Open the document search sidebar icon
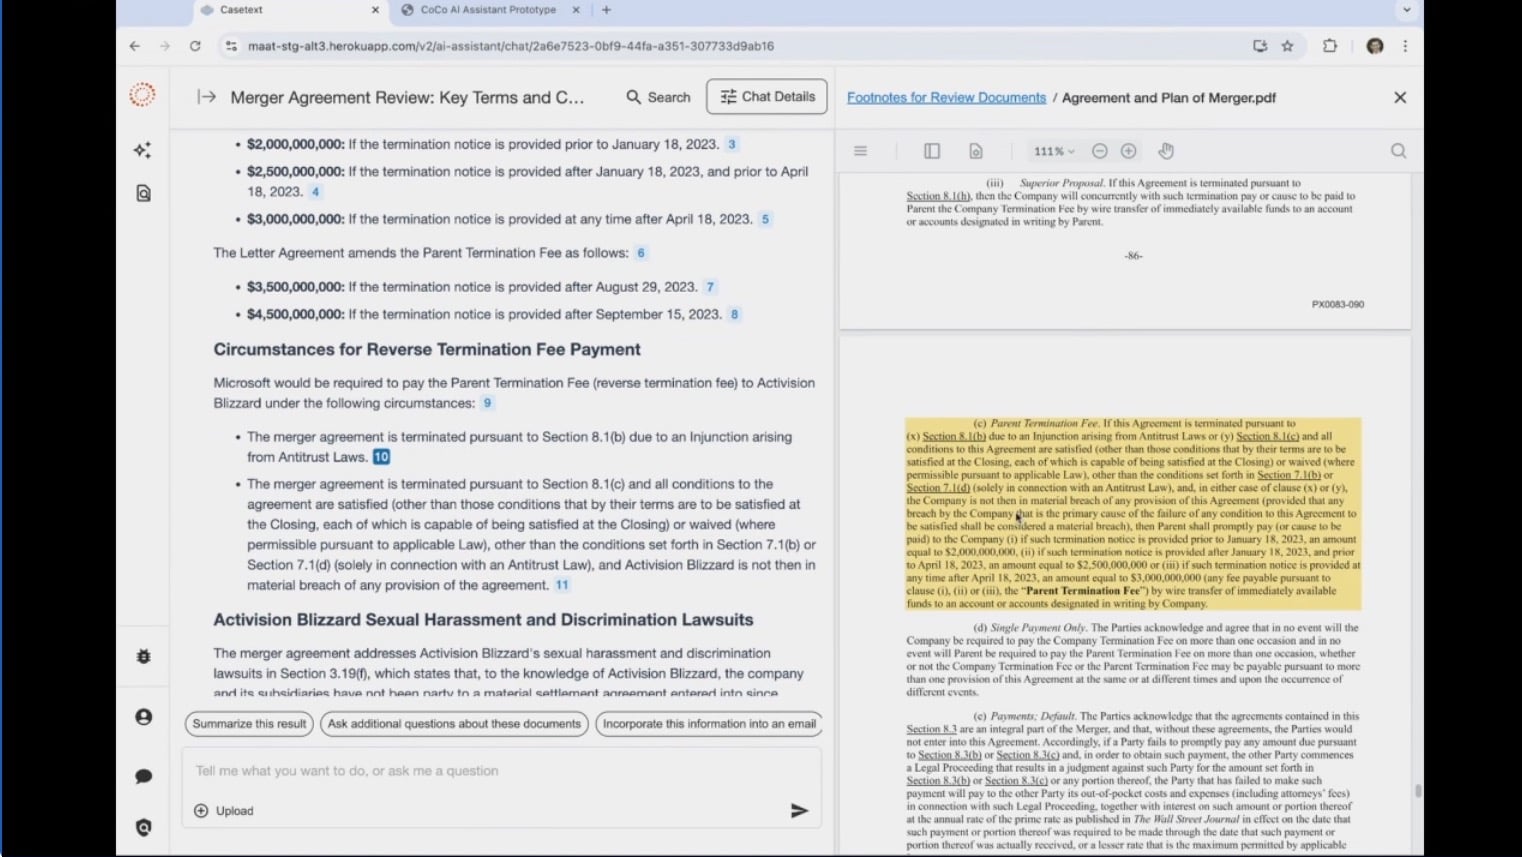This screenshot has height=857, width=1522. pyautogui.click(x=143, y=193)
